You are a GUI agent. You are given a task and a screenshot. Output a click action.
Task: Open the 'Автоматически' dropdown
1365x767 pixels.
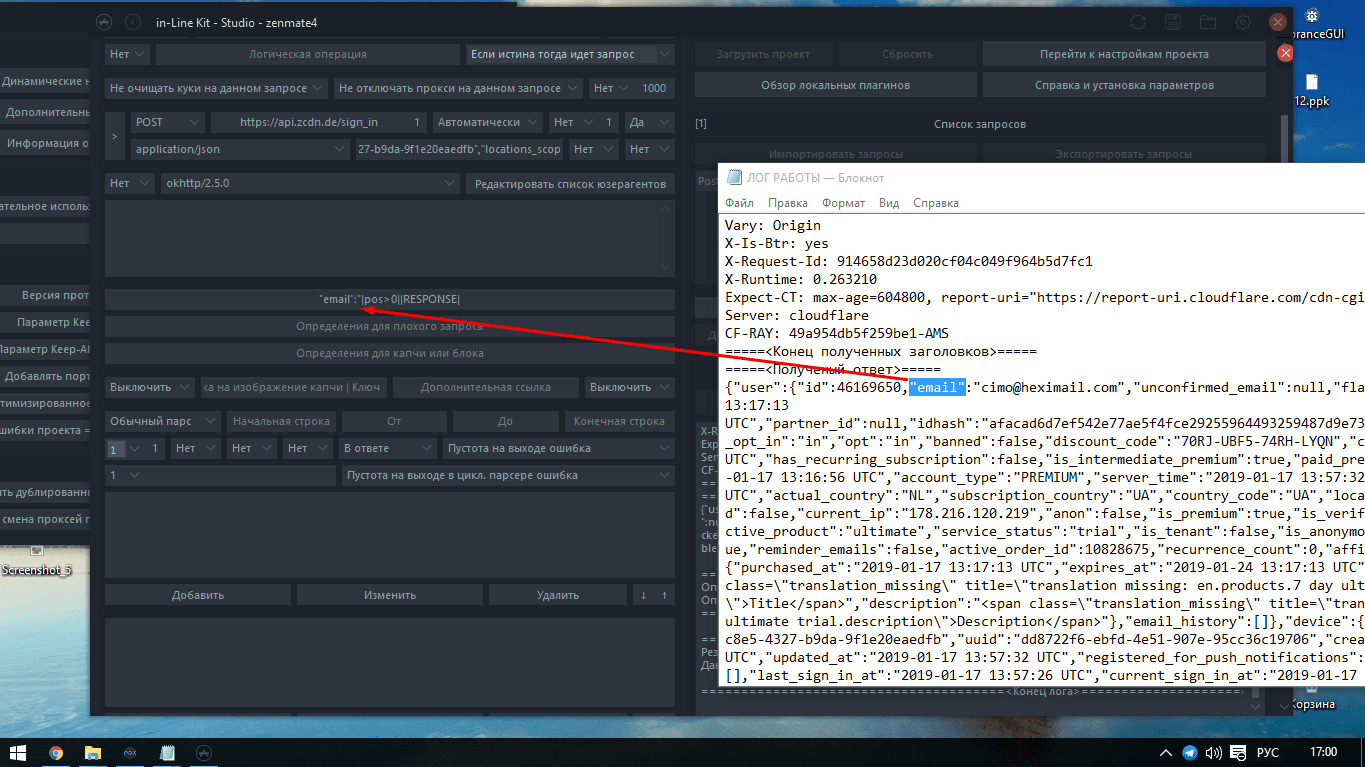click(488, 122)
